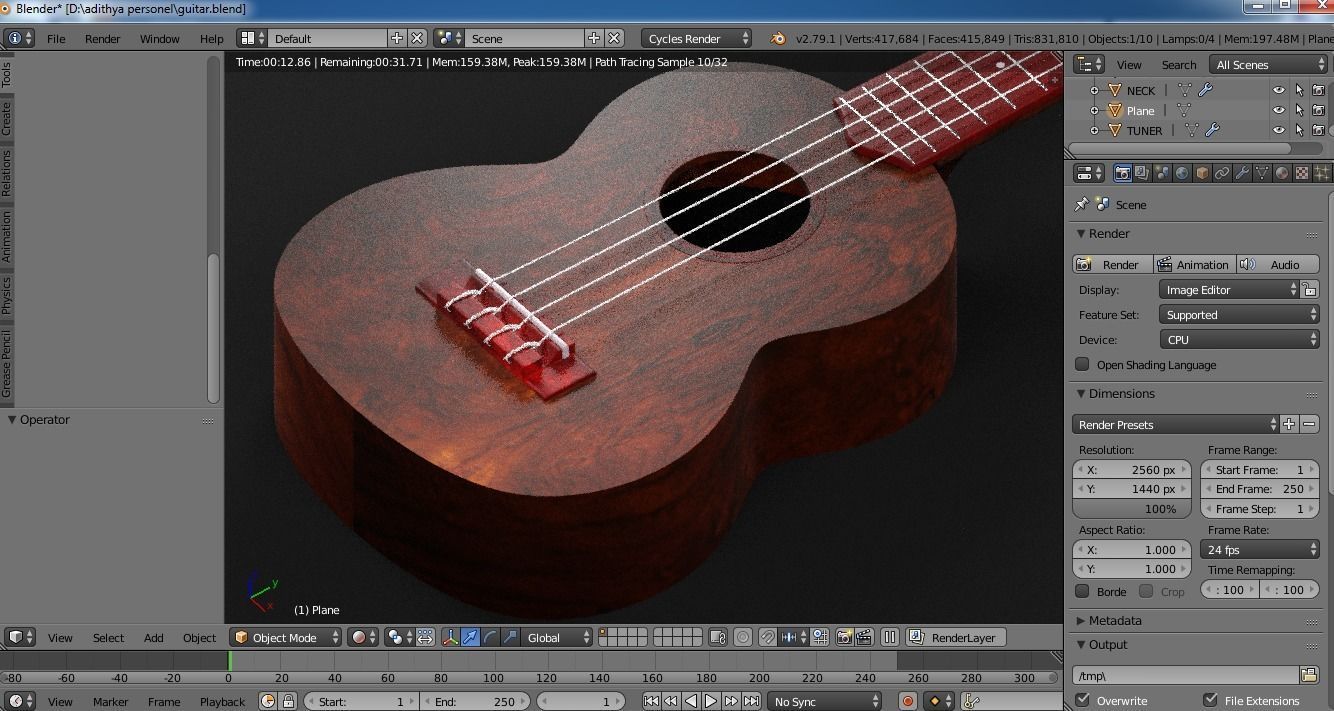Disable the File Extensions checkbox
The image size is (1334, 711).
pyautogui.click(x=1210, y=700)
